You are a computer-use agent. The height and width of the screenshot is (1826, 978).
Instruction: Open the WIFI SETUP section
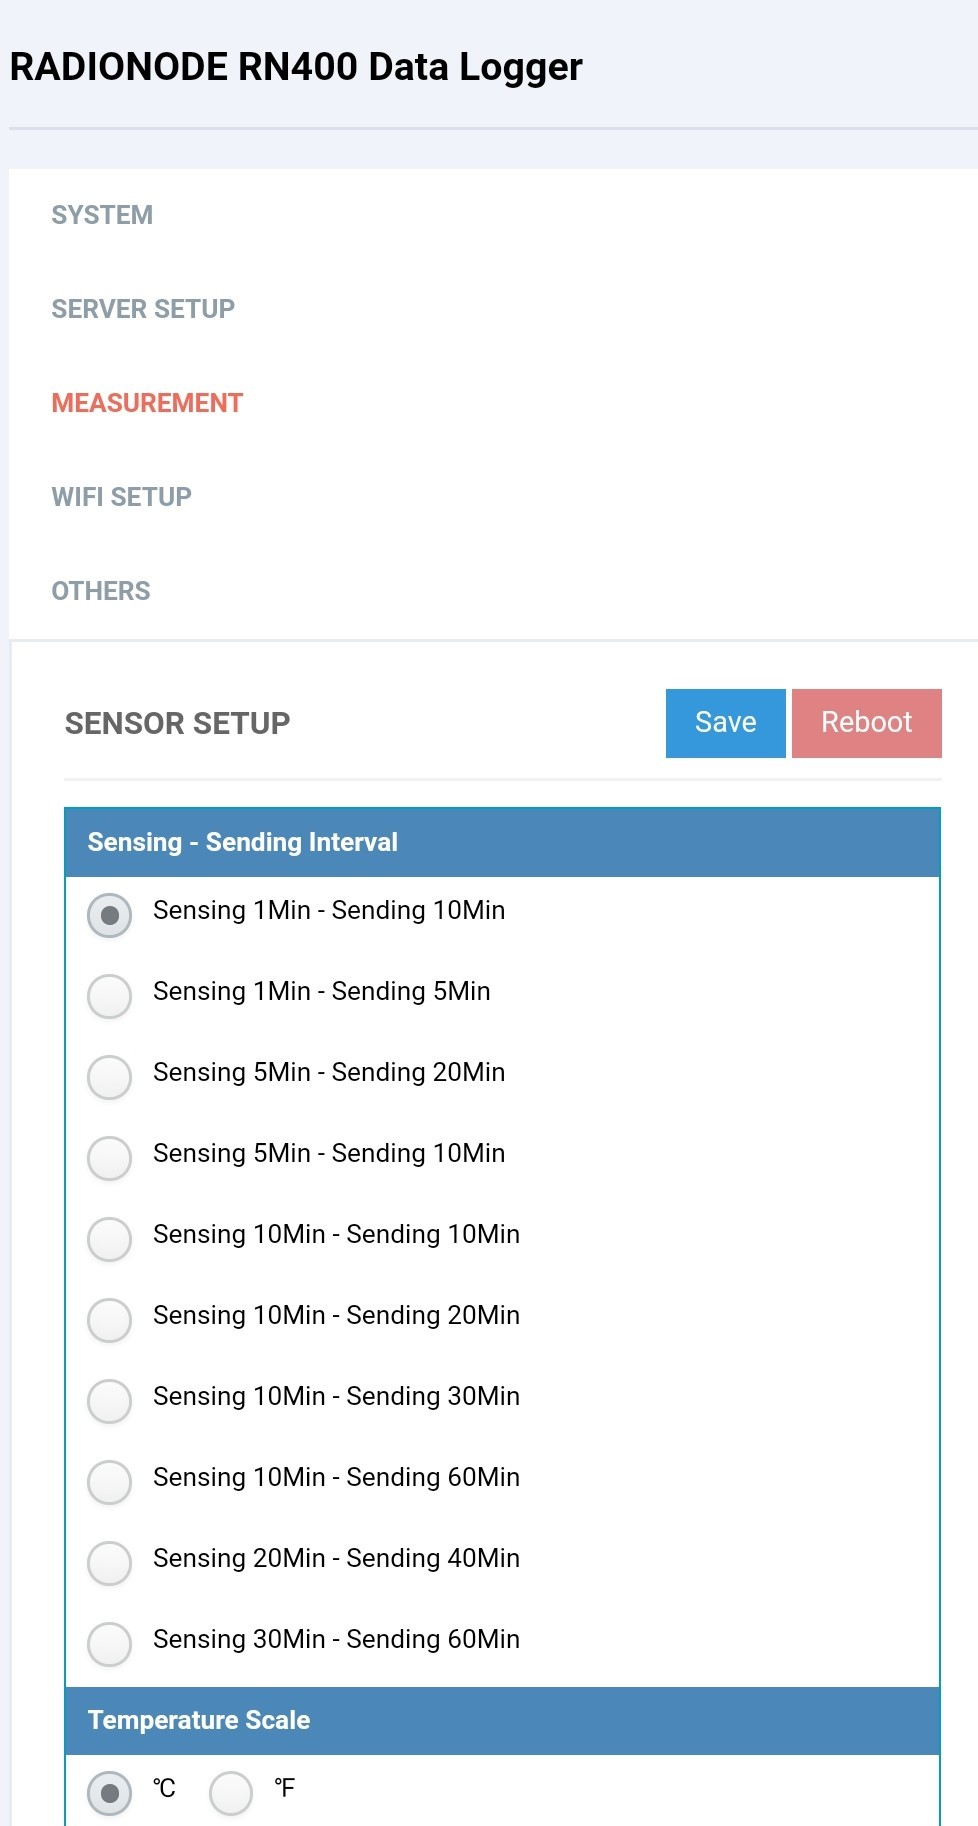(121, 497)
